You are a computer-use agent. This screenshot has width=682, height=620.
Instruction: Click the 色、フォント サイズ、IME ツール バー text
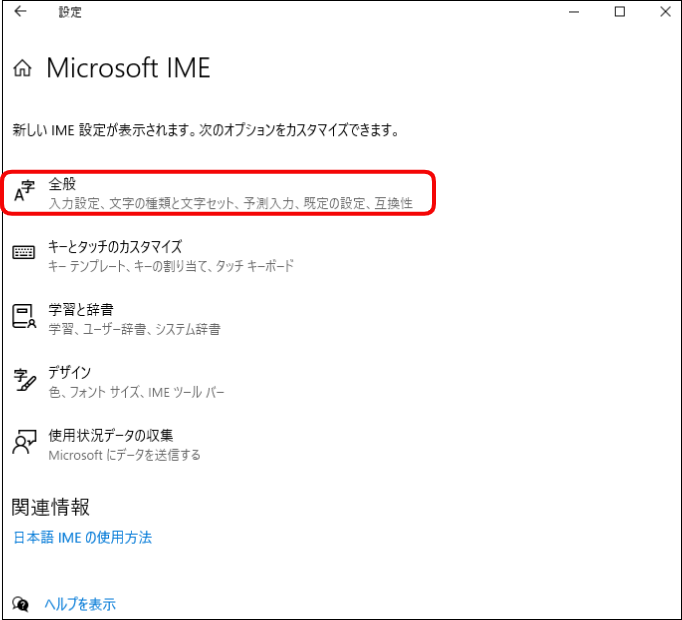pos(136,392)
